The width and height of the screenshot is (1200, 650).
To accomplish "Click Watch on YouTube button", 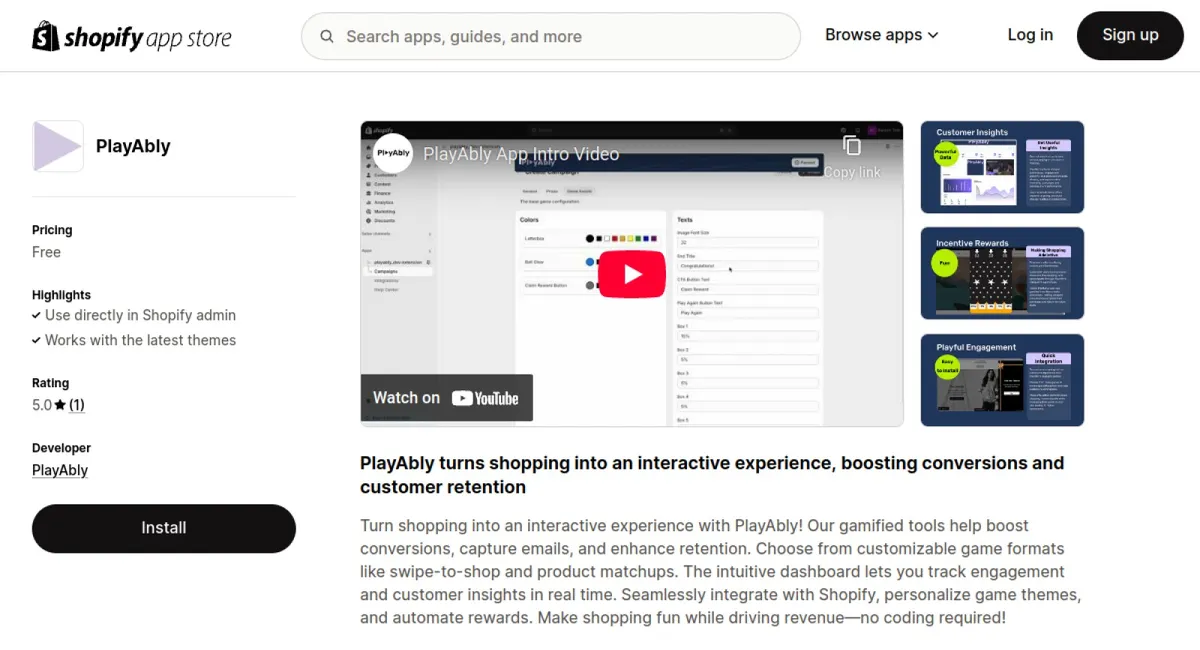I will tap(446, 398).
